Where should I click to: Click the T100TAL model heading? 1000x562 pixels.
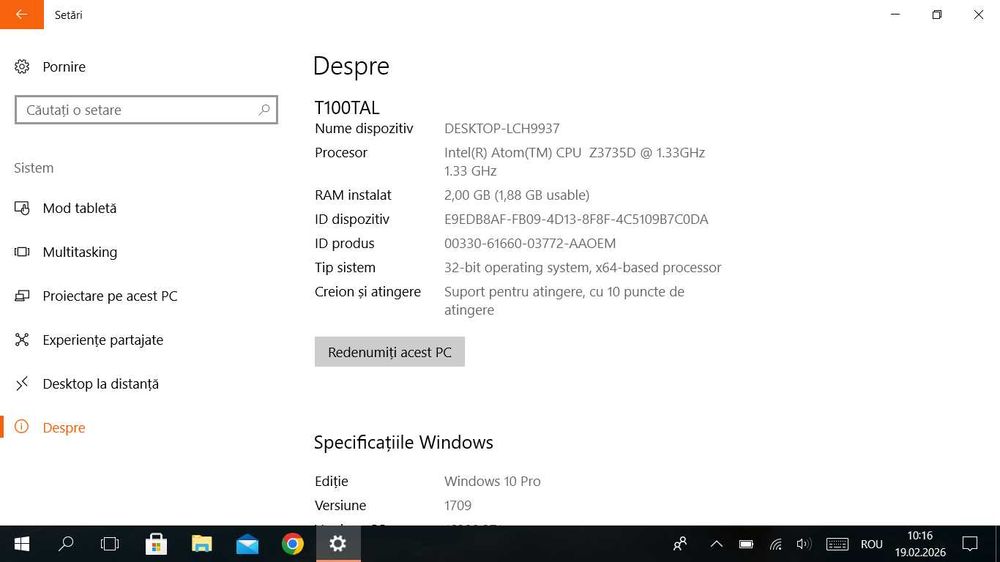pos(347,107)
